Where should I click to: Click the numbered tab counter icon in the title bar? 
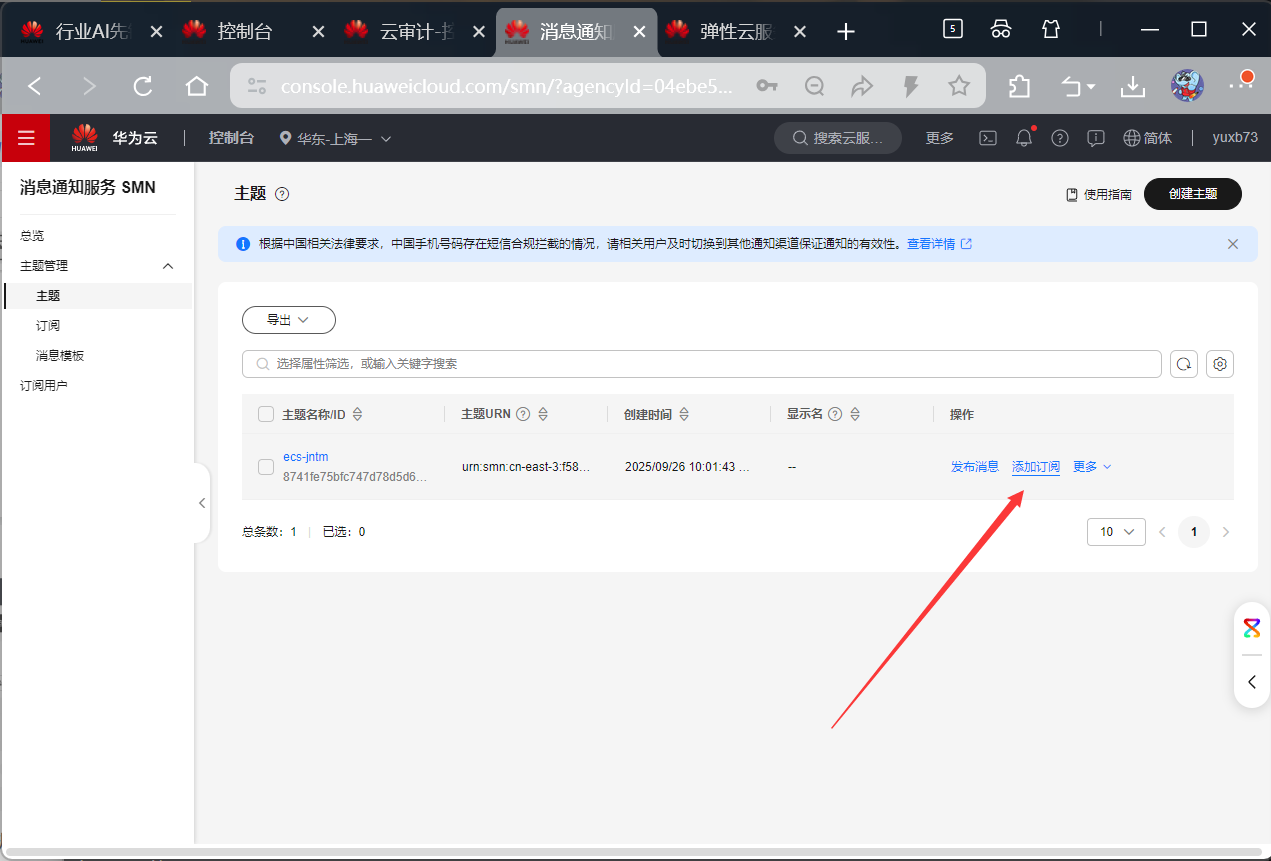coord(953,30)
